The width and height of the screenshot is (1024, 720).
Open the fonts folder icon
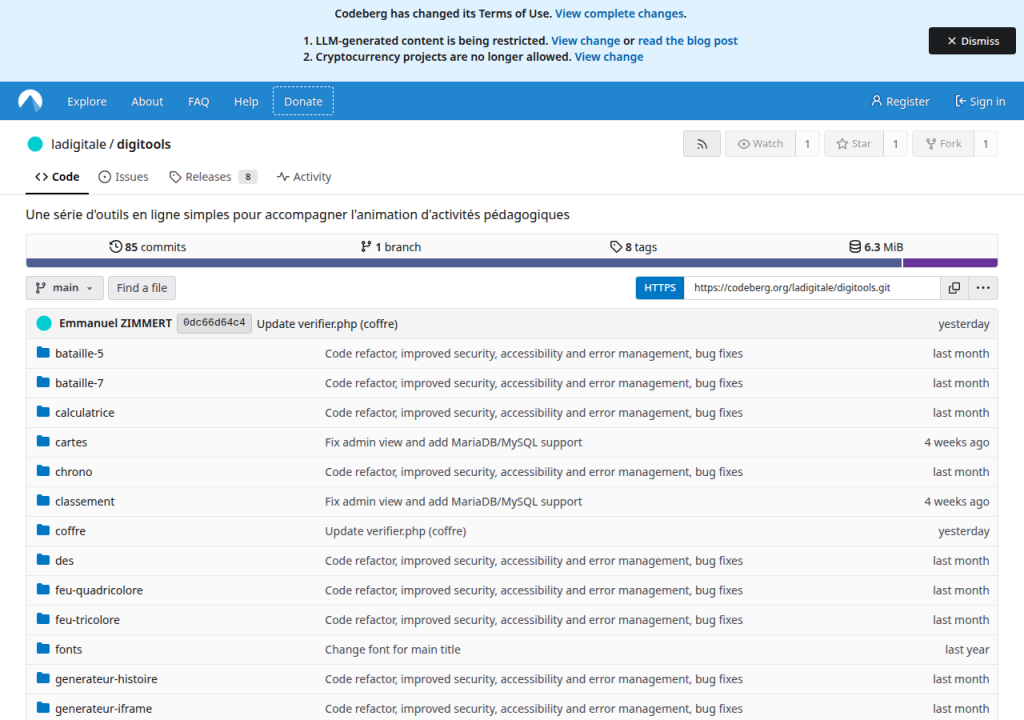(43, 649)
